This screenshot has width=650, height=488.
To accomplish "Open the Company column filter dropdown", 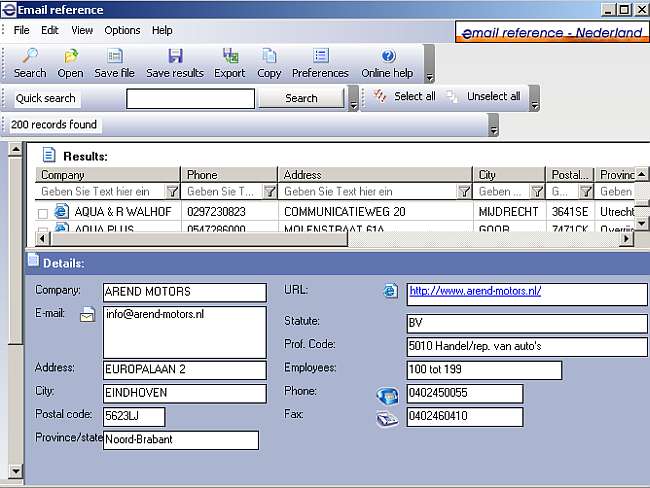I will [x=171, y=191].
